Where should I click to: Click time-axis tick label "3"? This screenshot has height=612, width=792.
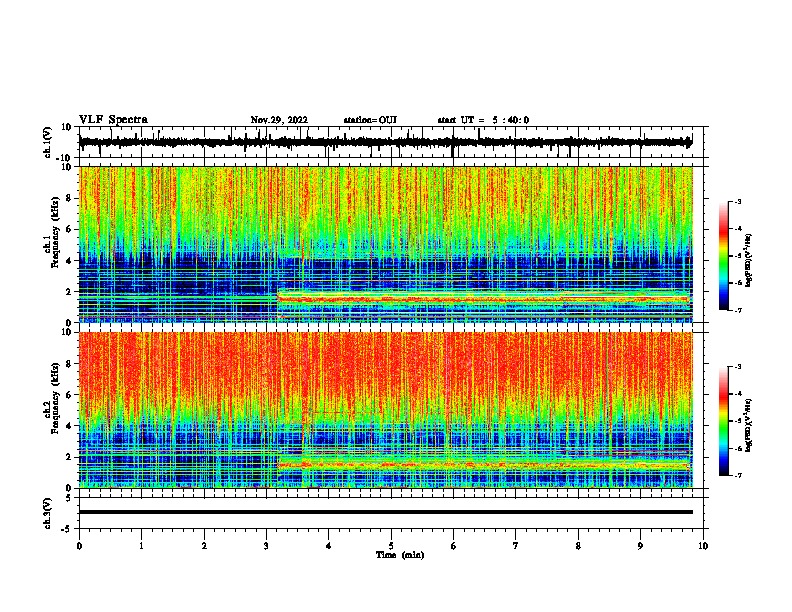pyautogui.click(x=266, y=546)
